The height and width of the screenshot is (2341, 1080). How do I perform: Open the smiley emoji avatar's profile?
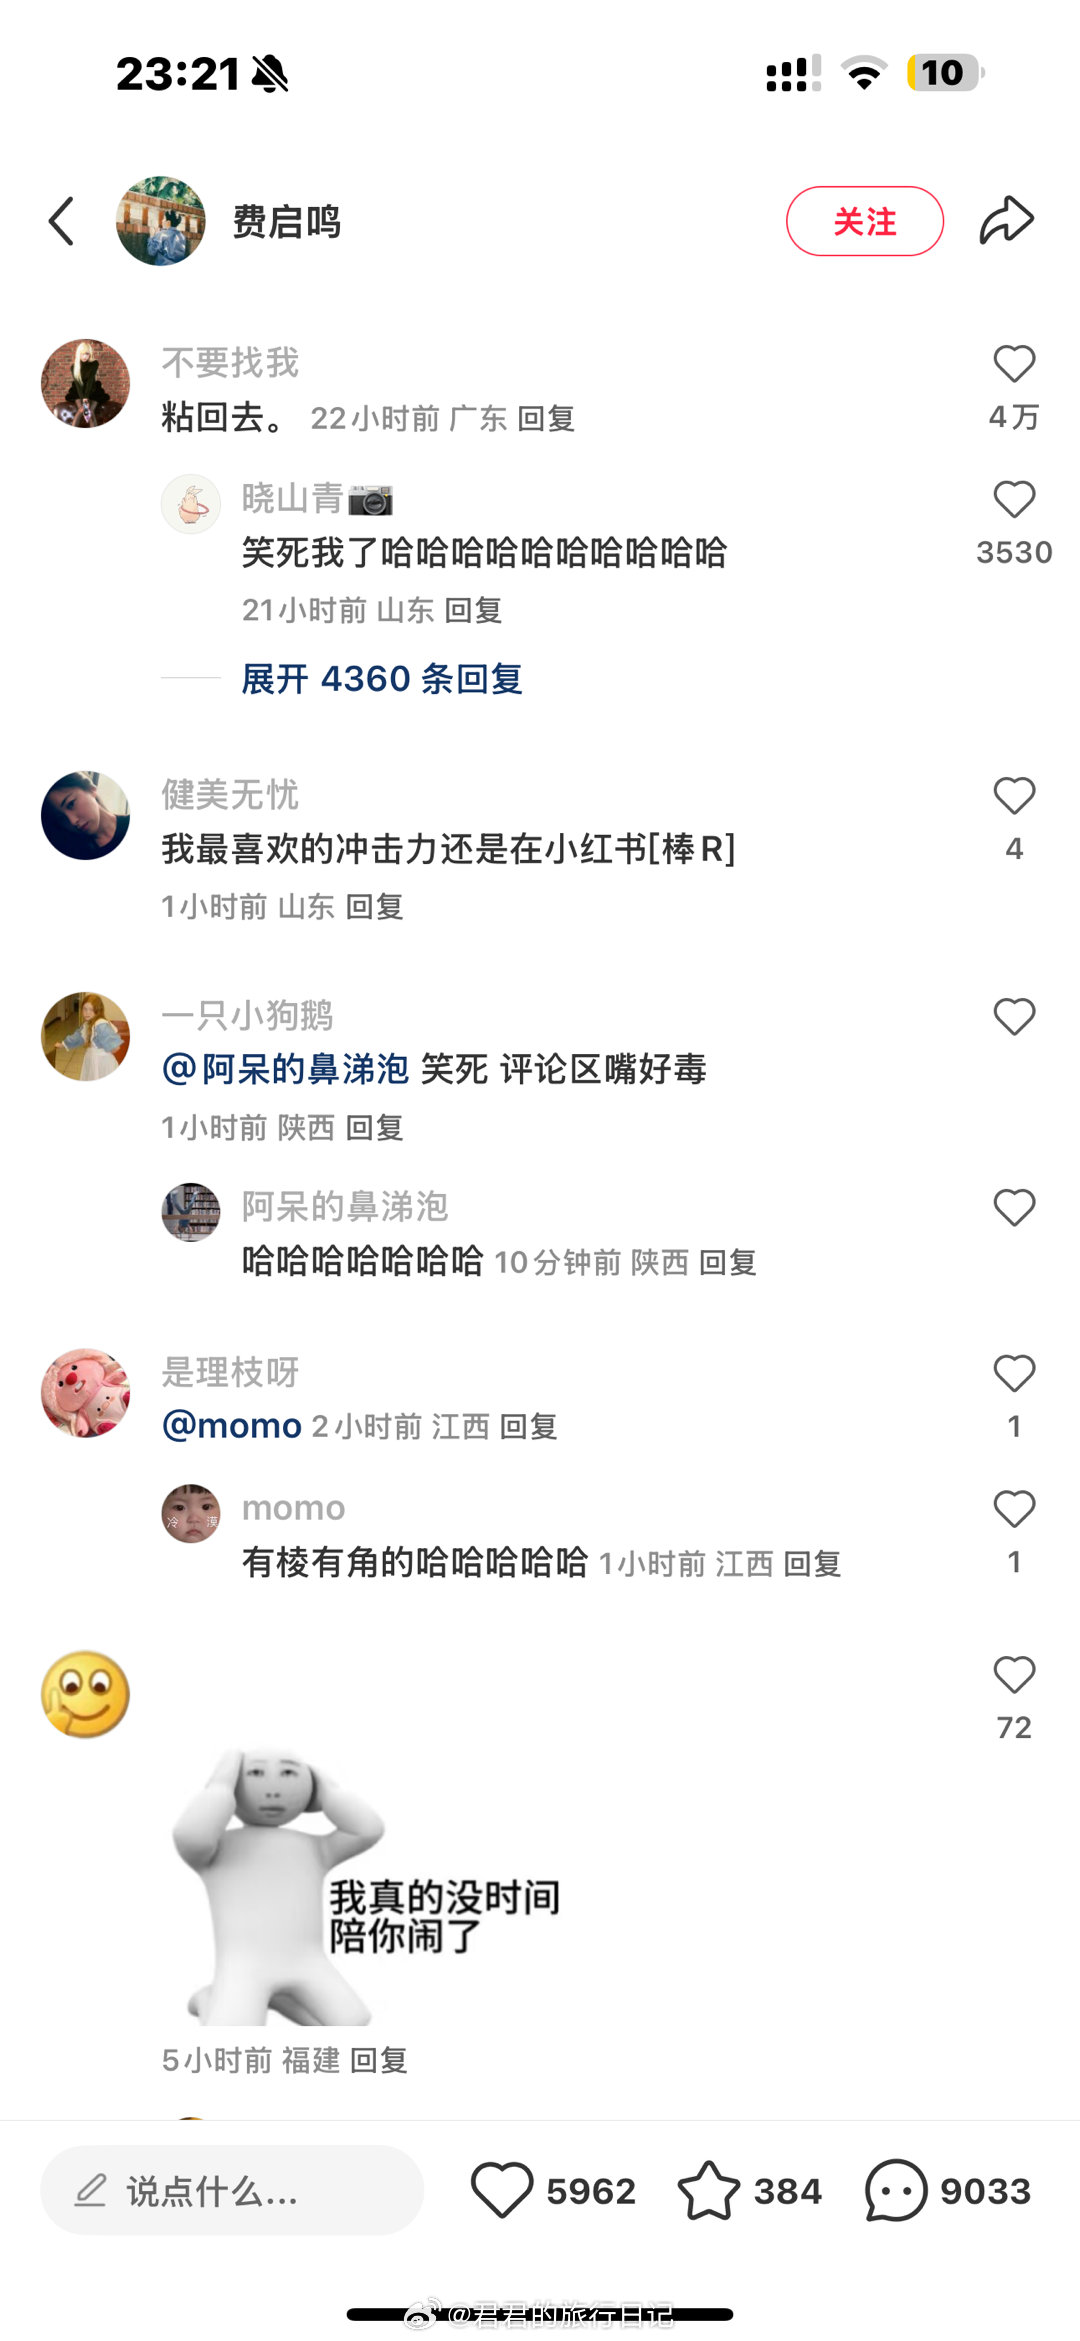pyautogui.click(x=85, y=1694)
